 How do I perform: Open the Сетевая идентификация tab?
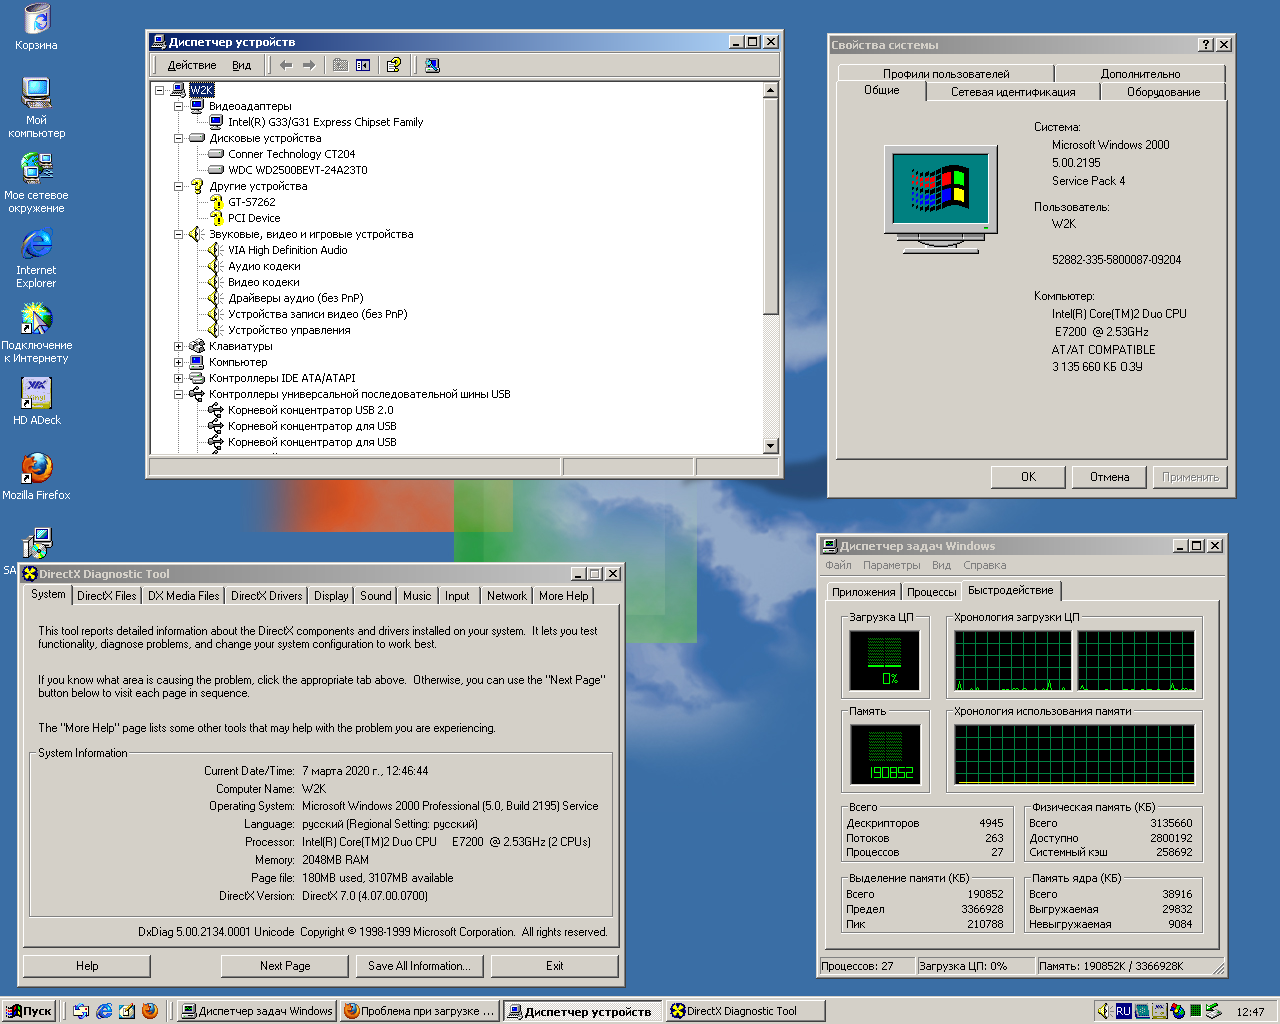point(1013,92)
